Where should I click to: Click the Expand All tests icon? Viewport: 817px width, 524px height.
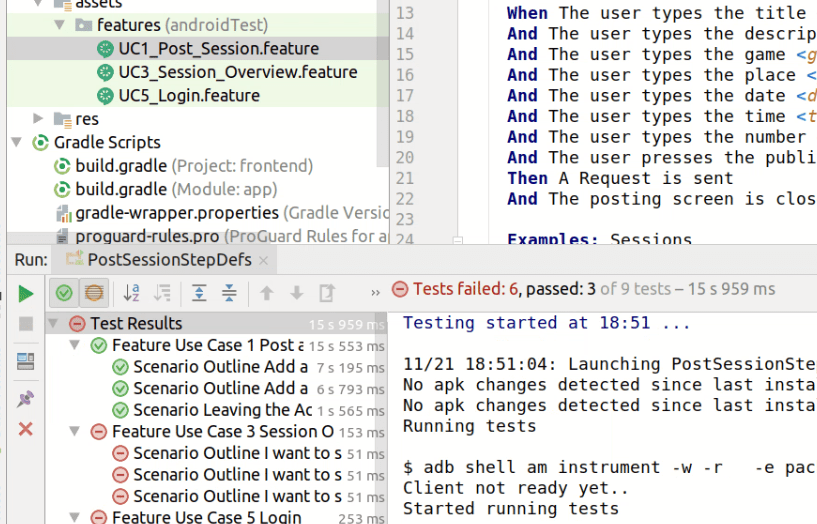pyautogui.click(x=199, y=293)
